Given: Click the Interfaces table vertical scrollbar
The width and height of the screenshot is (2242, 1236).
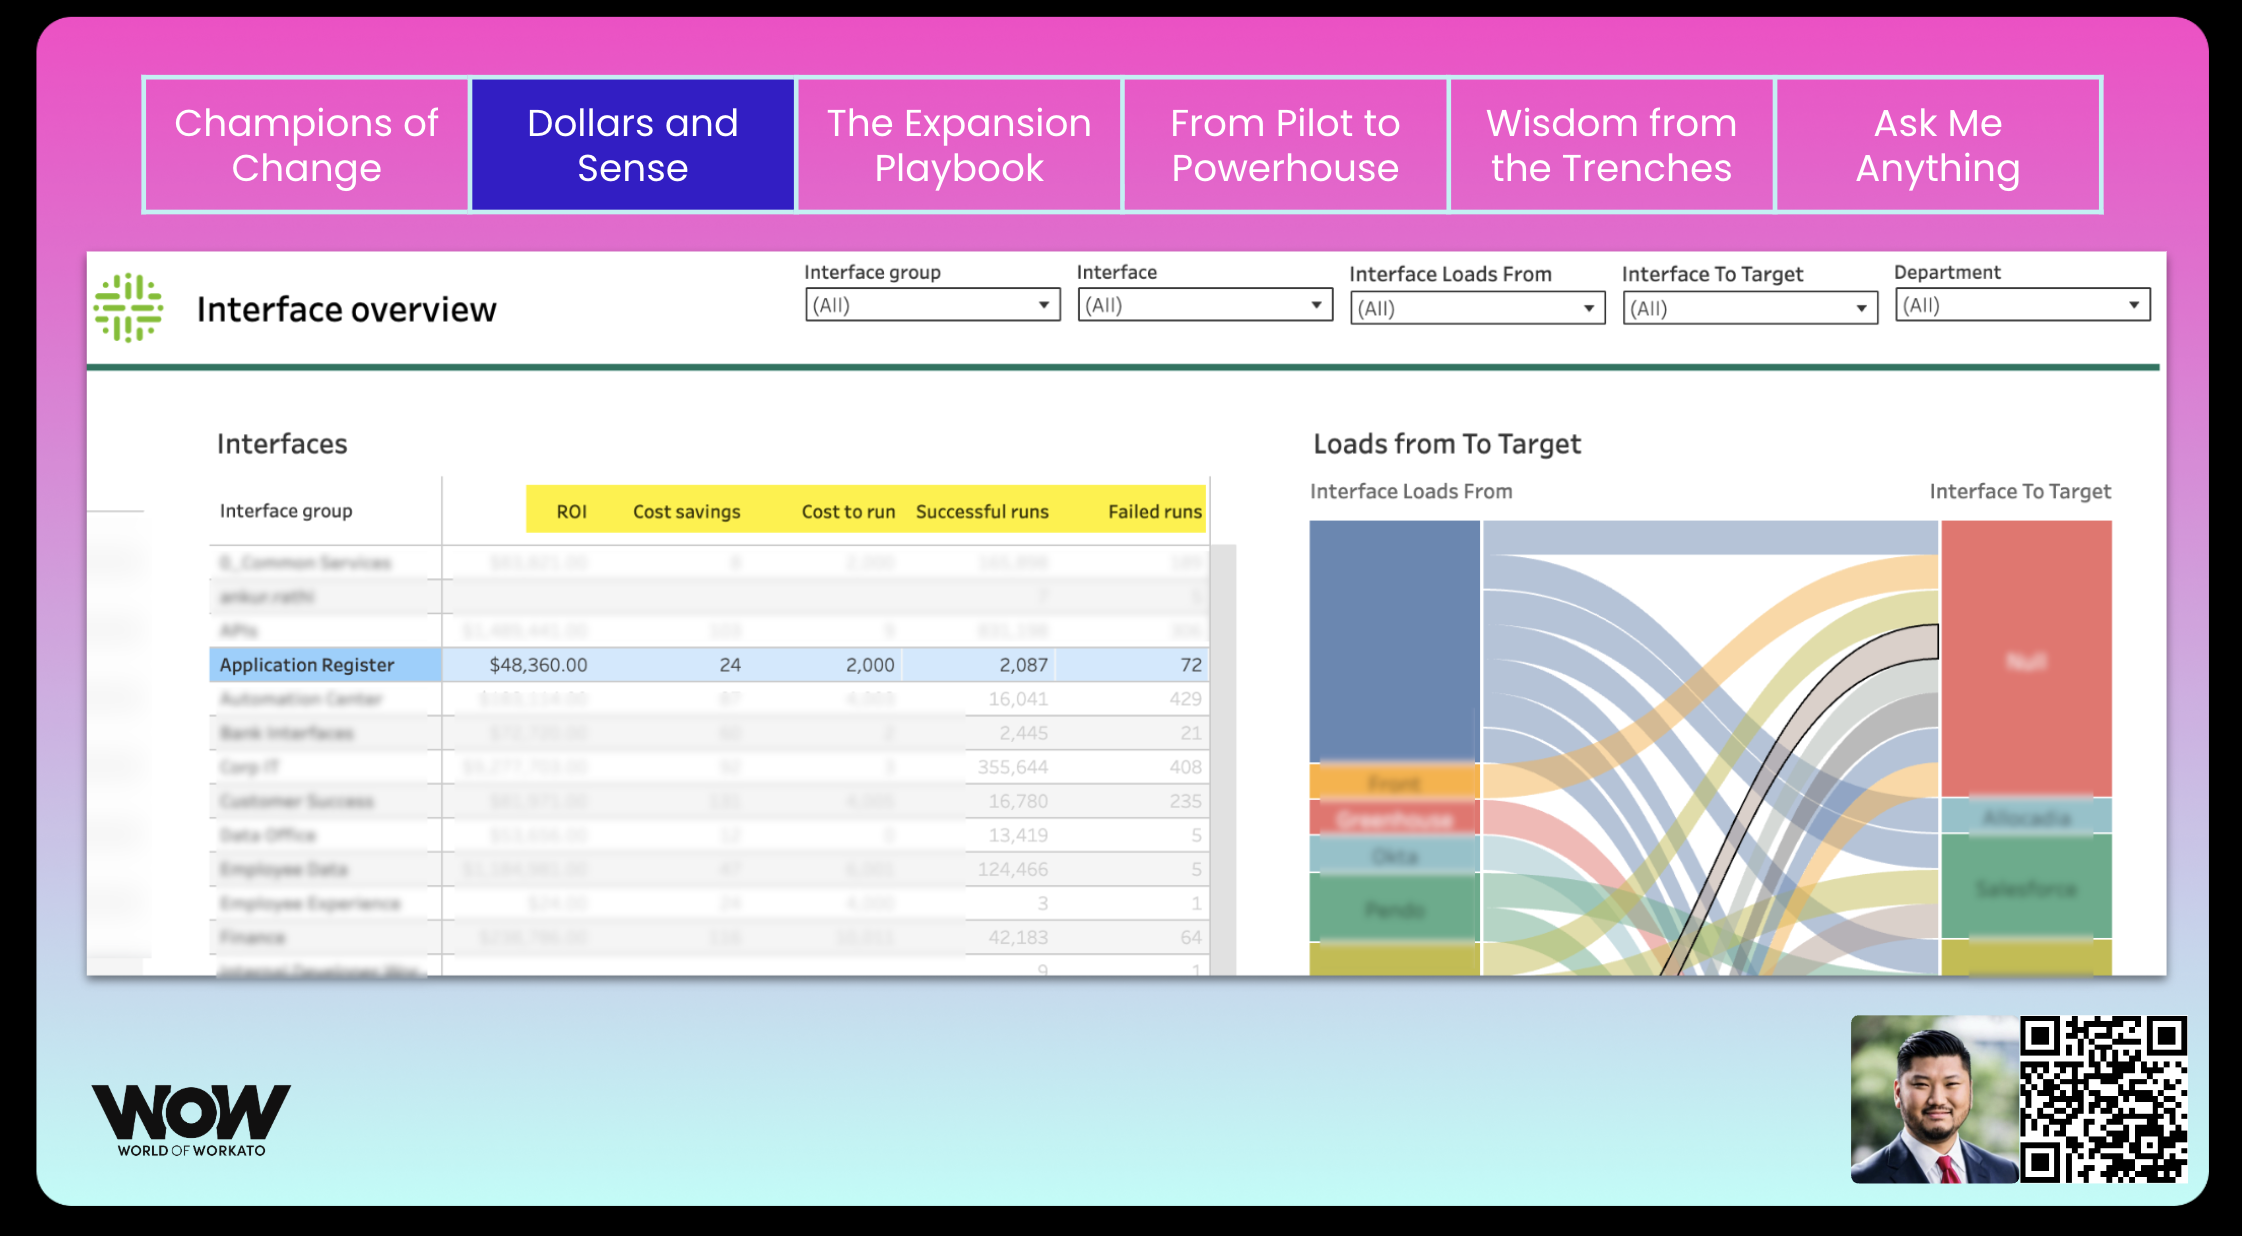Looking at the screenshot, I should [1223, 760].
